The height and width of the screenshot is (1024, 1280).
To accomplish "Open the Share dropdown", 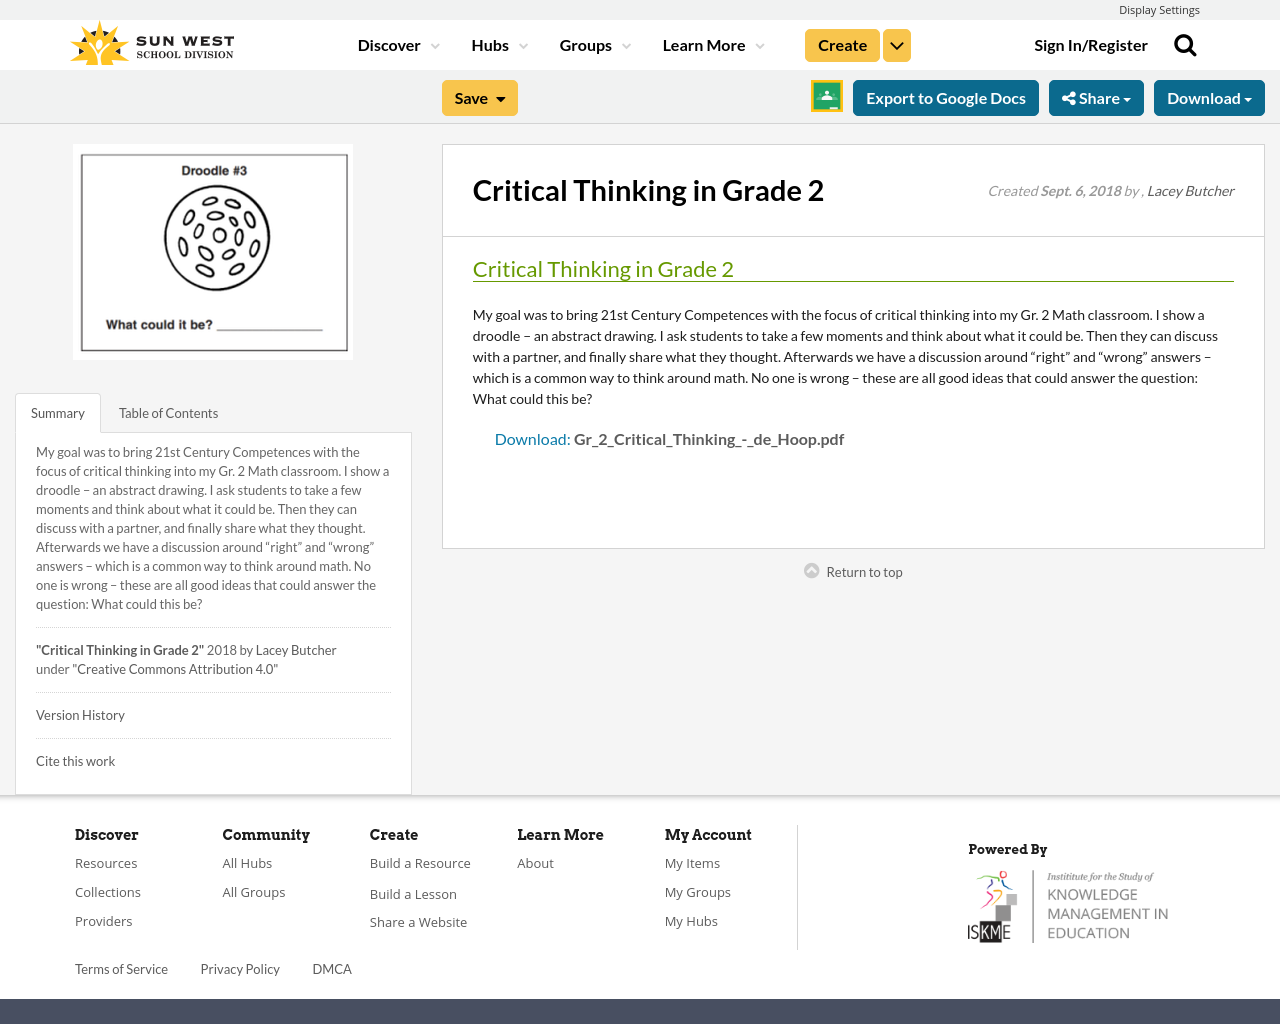I will (1096, 96).
